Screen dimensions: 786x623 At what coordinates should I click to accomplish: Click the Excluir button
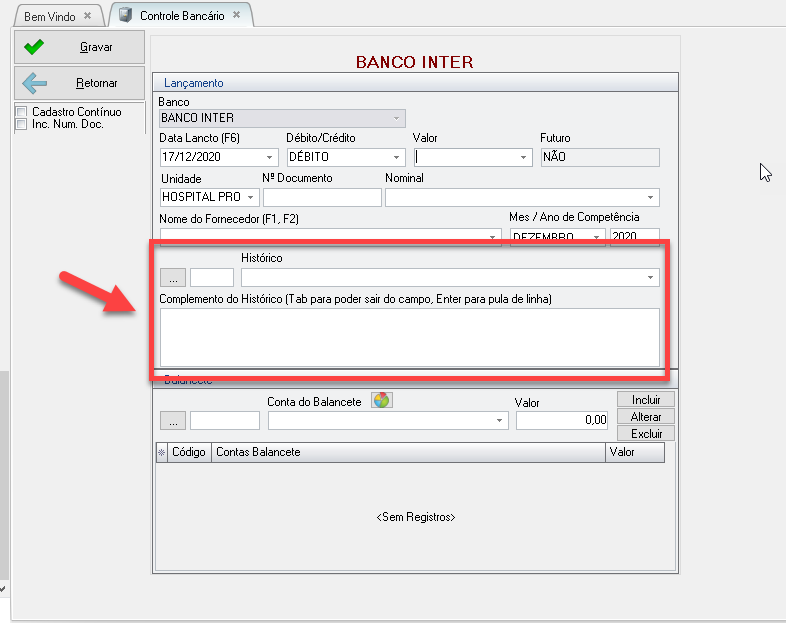(x=646, y=433)
